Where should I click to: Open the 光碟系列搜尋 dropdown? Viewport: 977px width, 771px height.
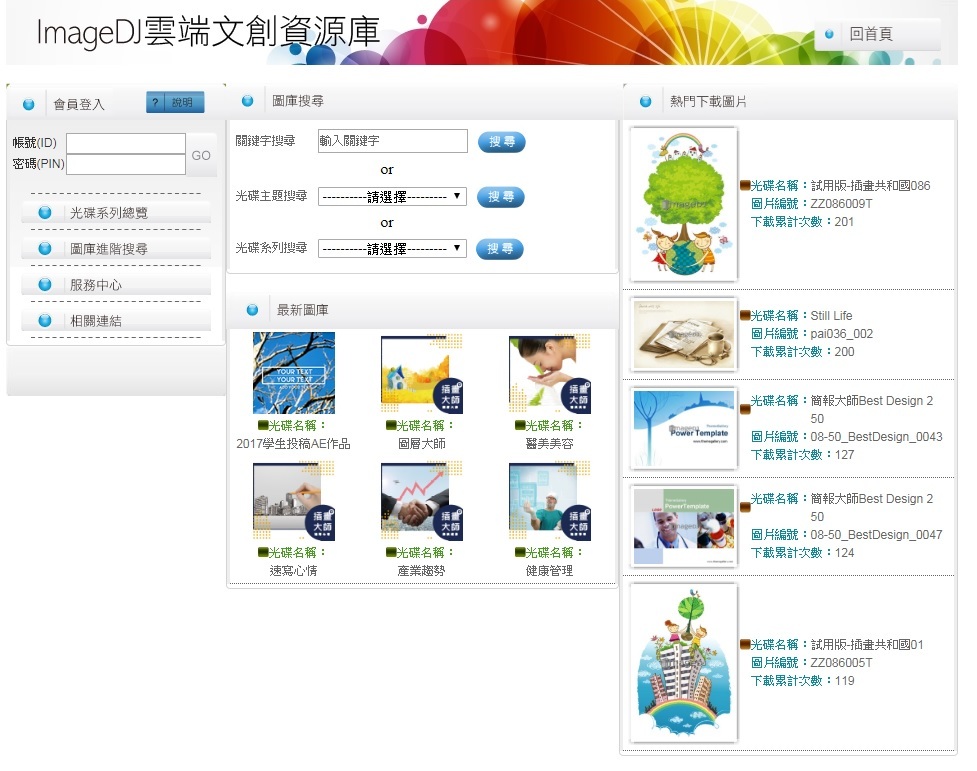click(393, 249)
